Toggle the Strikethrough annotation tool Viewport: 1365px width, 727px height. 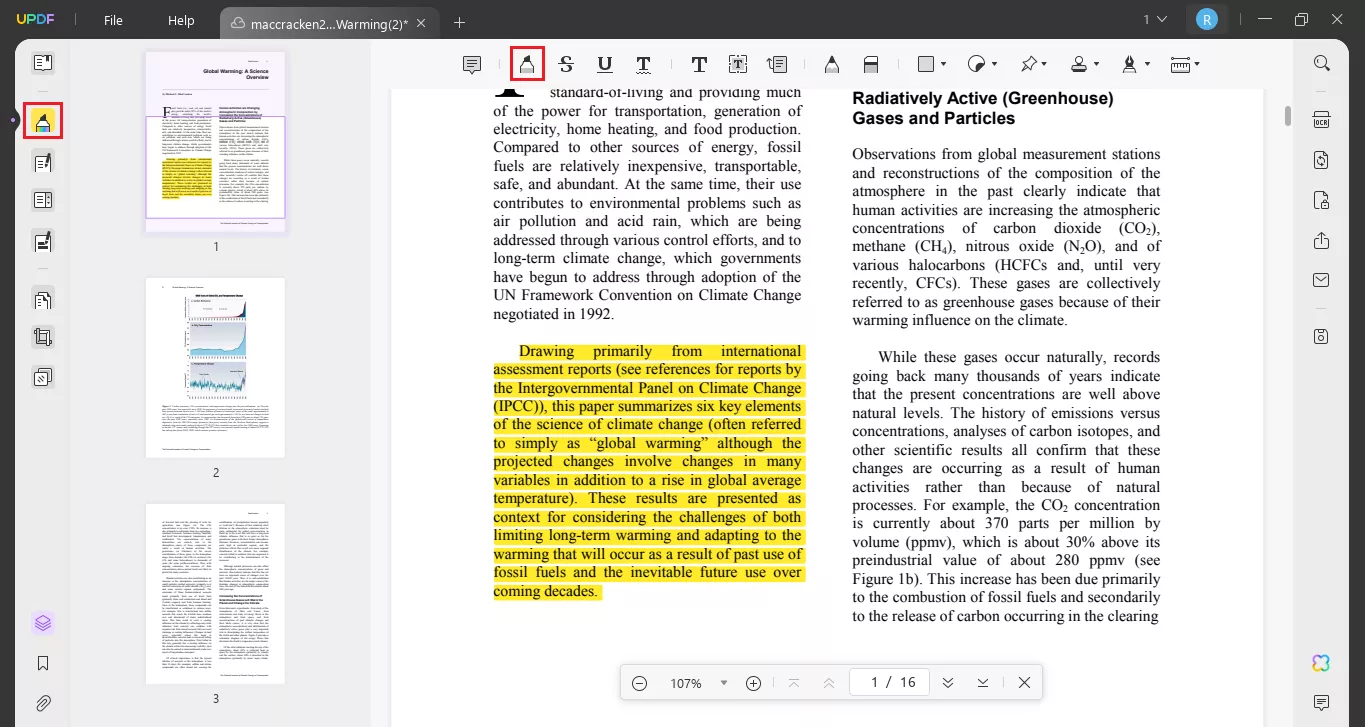pyautogui.click(x=565, y=63)
